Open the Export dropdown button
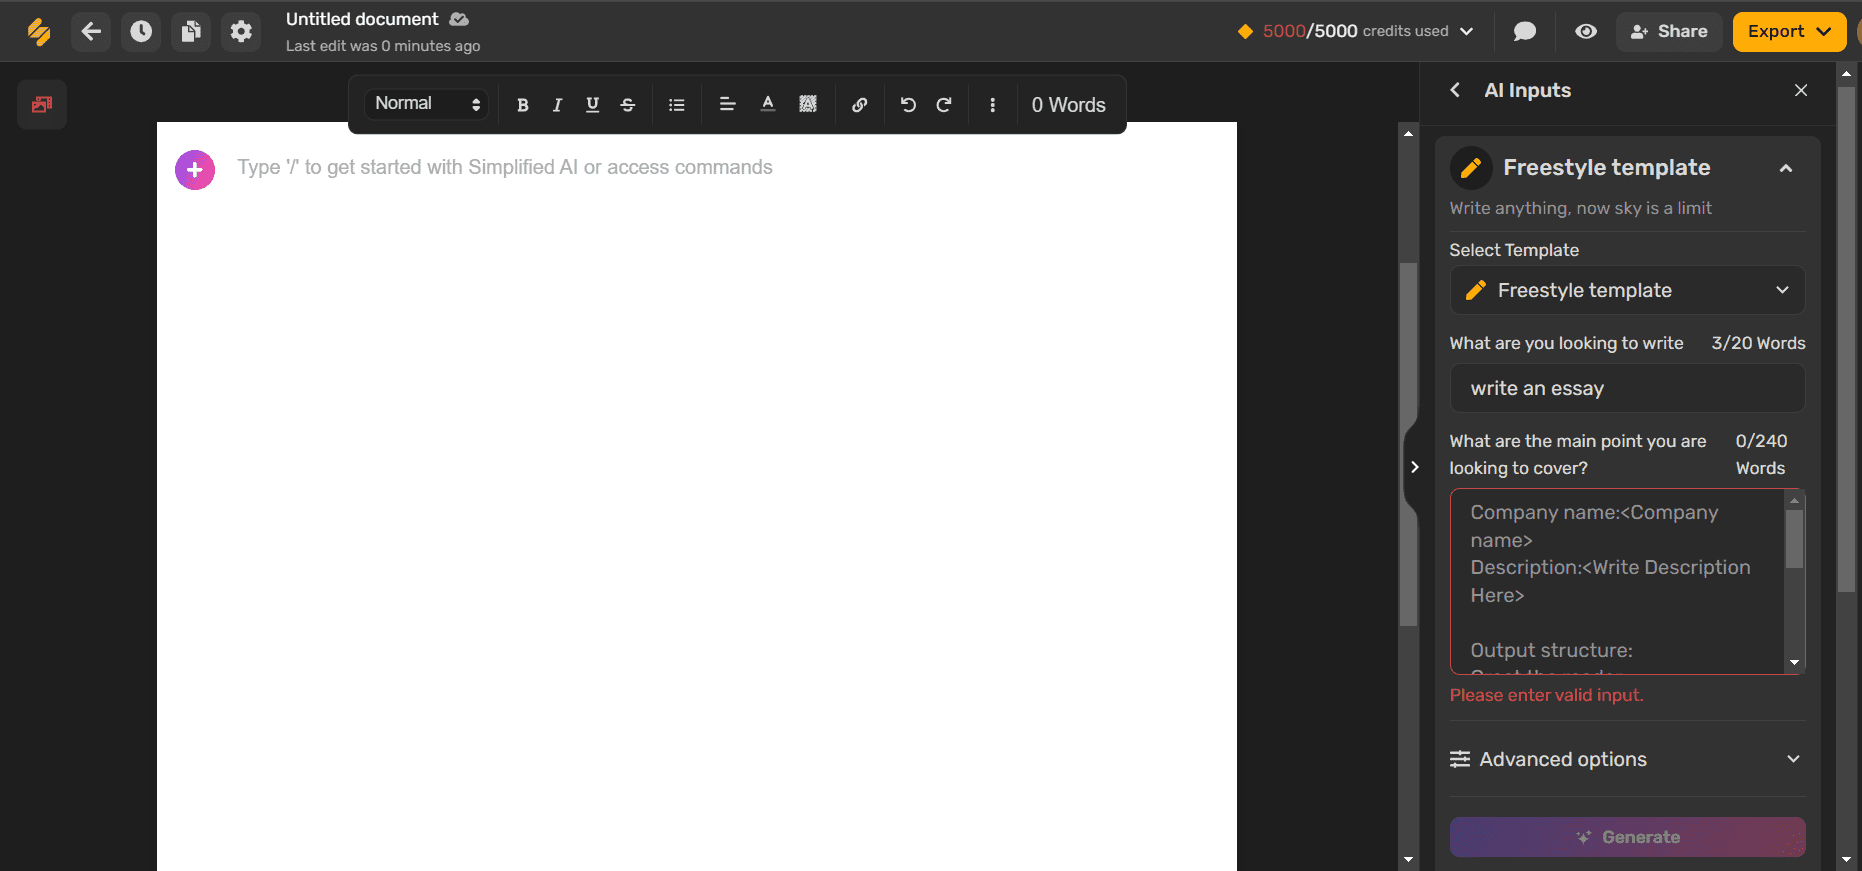The image size is (1862, 871). (x=1789, y=31)
